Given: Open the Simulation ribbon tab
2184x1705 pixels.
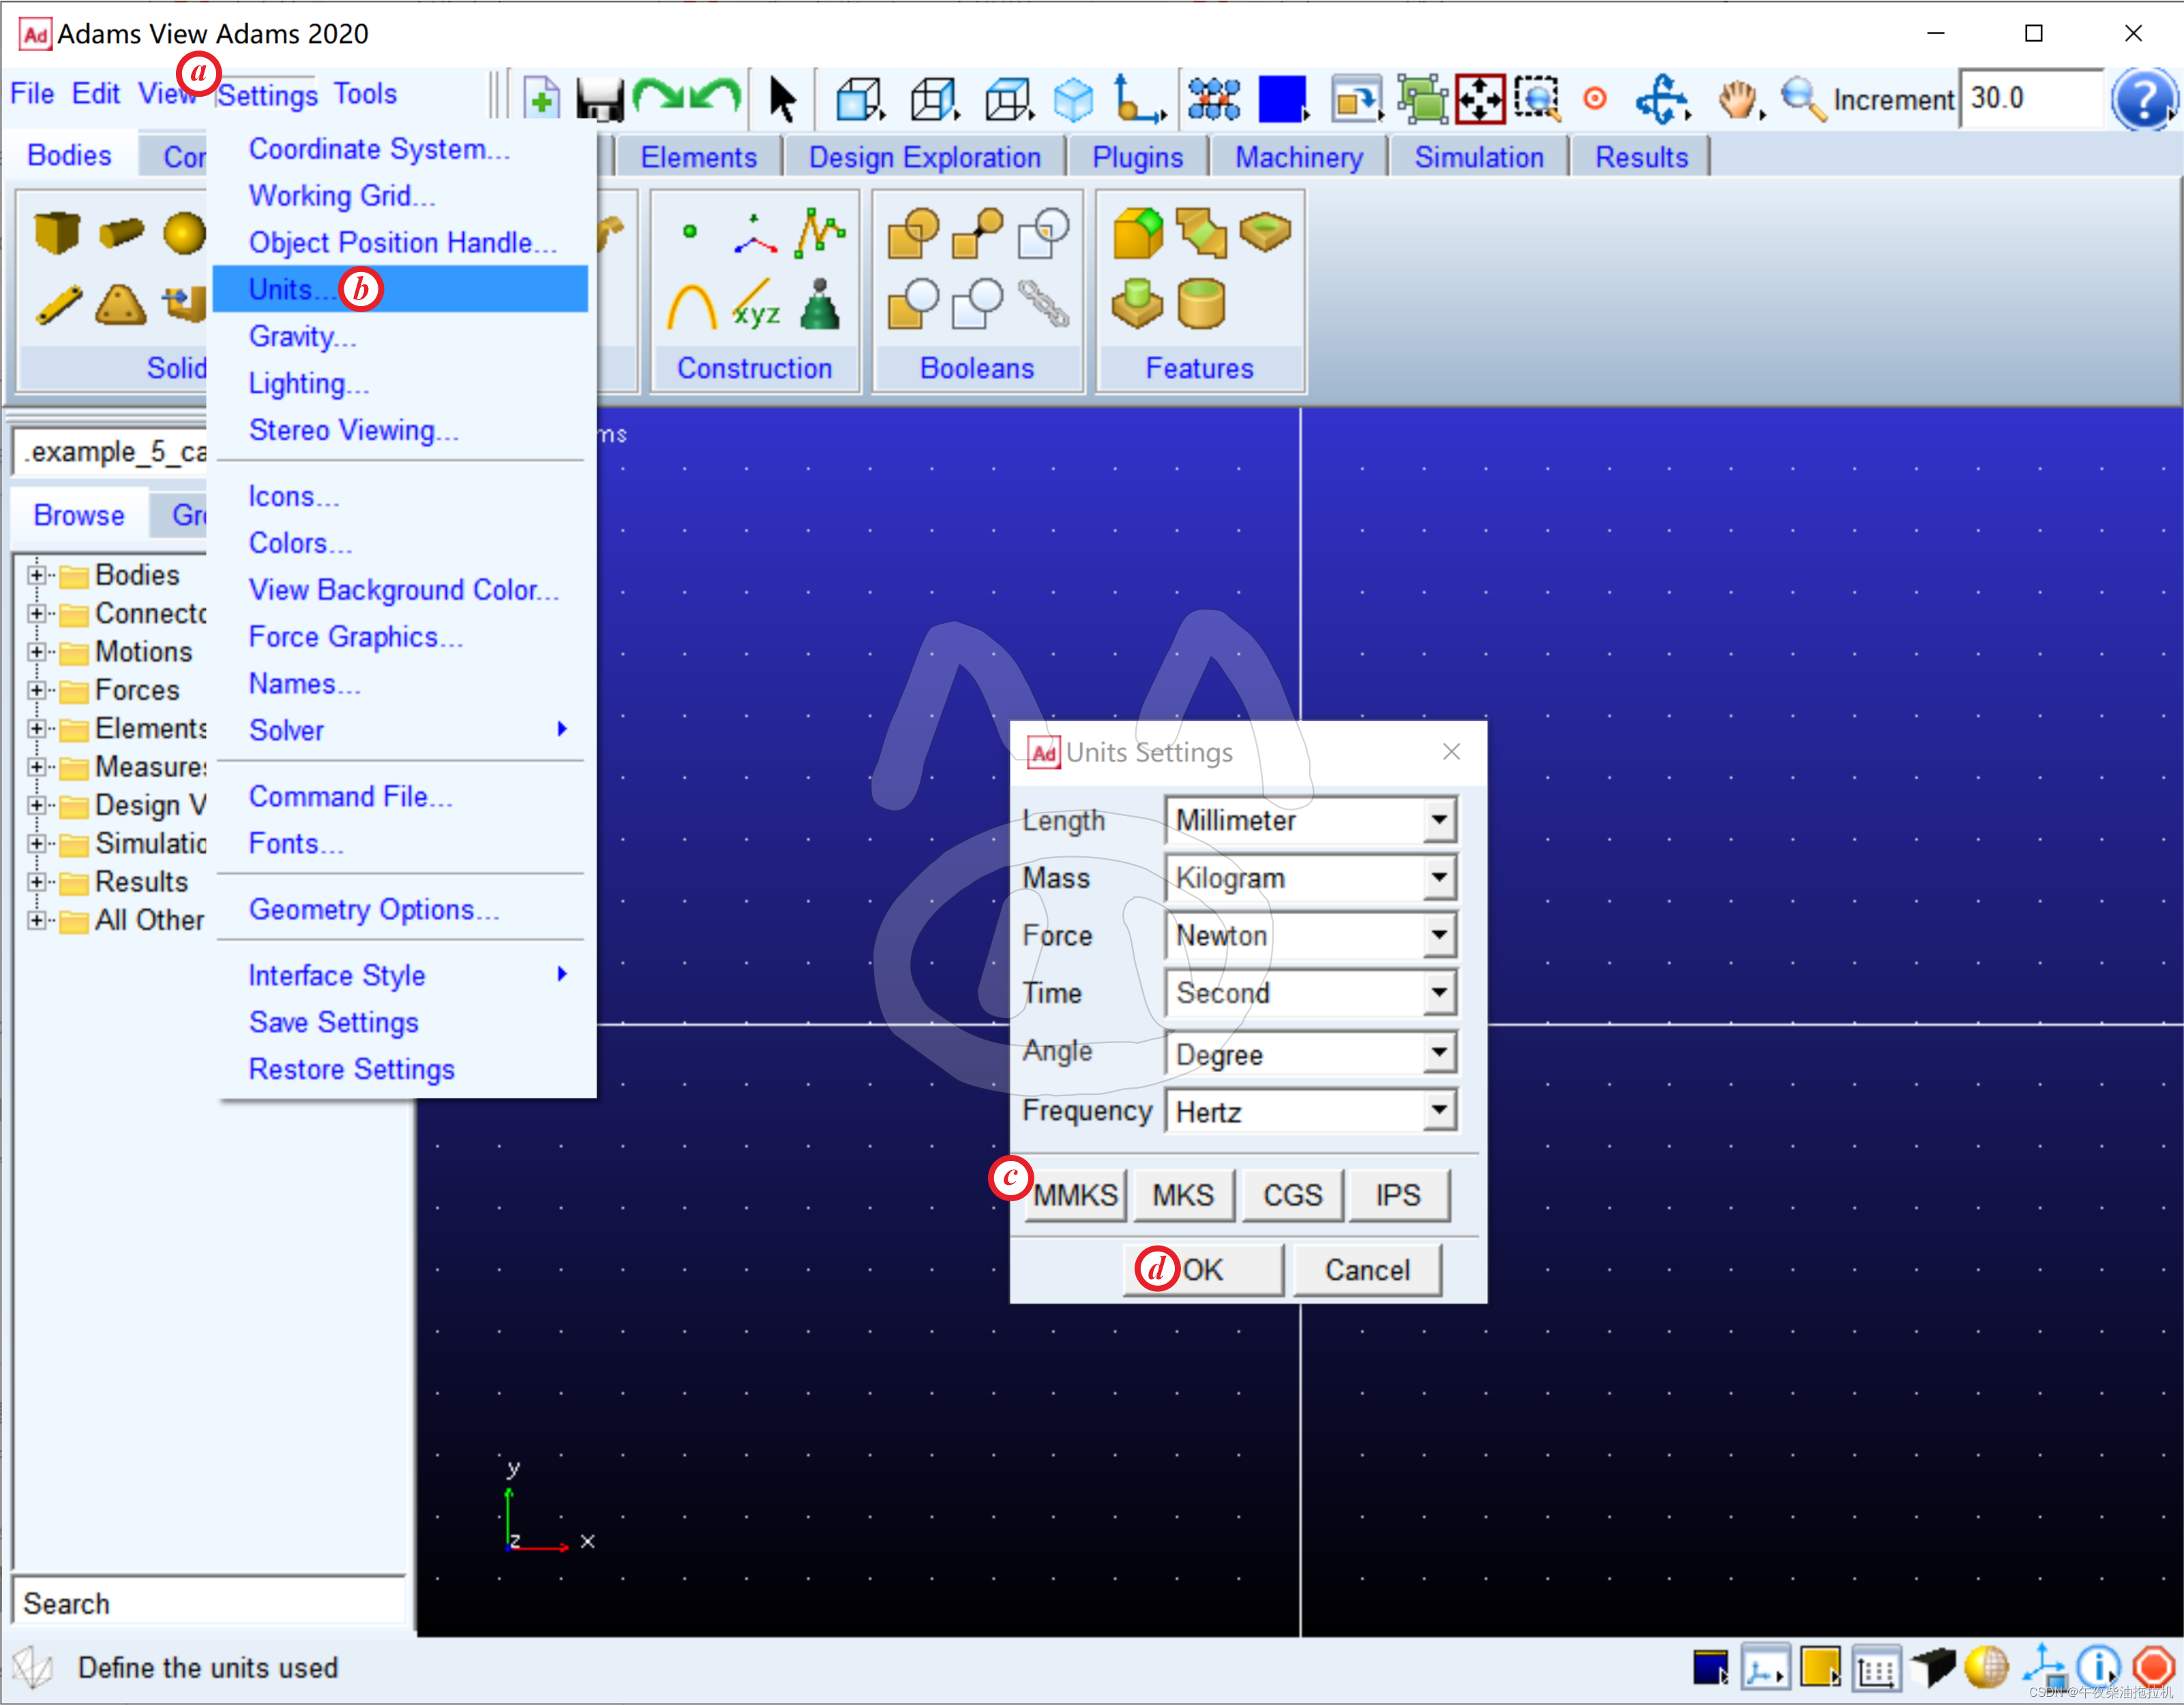Looking at the screenshot, I should click(1478, 157).
